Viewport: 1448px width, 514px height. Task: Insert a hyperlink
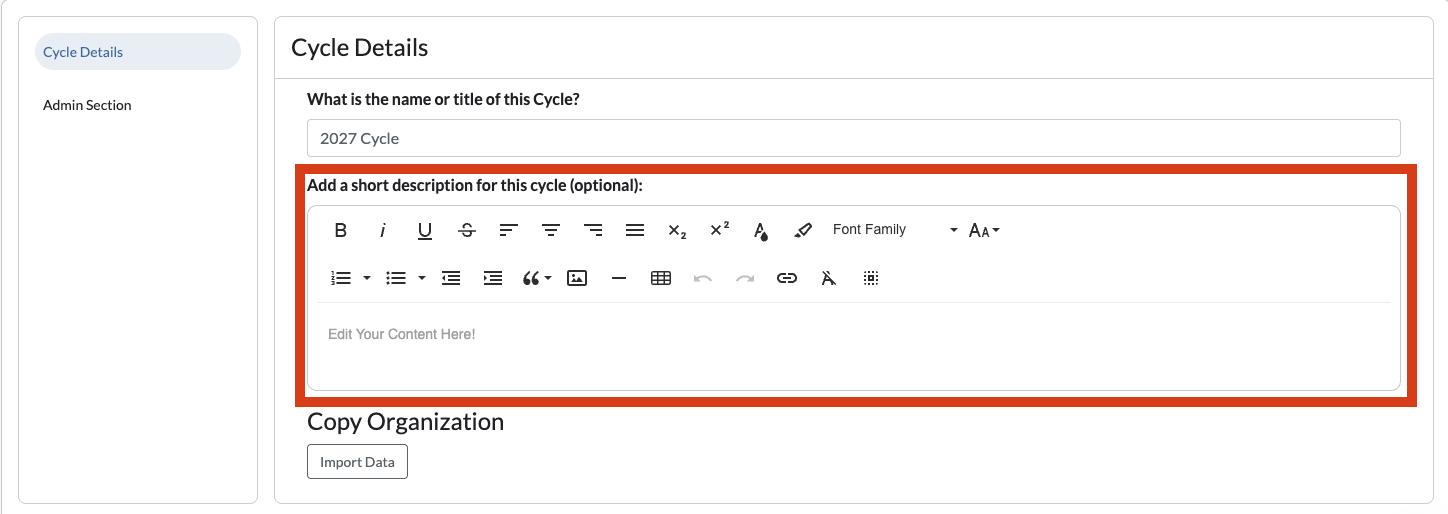point(787,278)
